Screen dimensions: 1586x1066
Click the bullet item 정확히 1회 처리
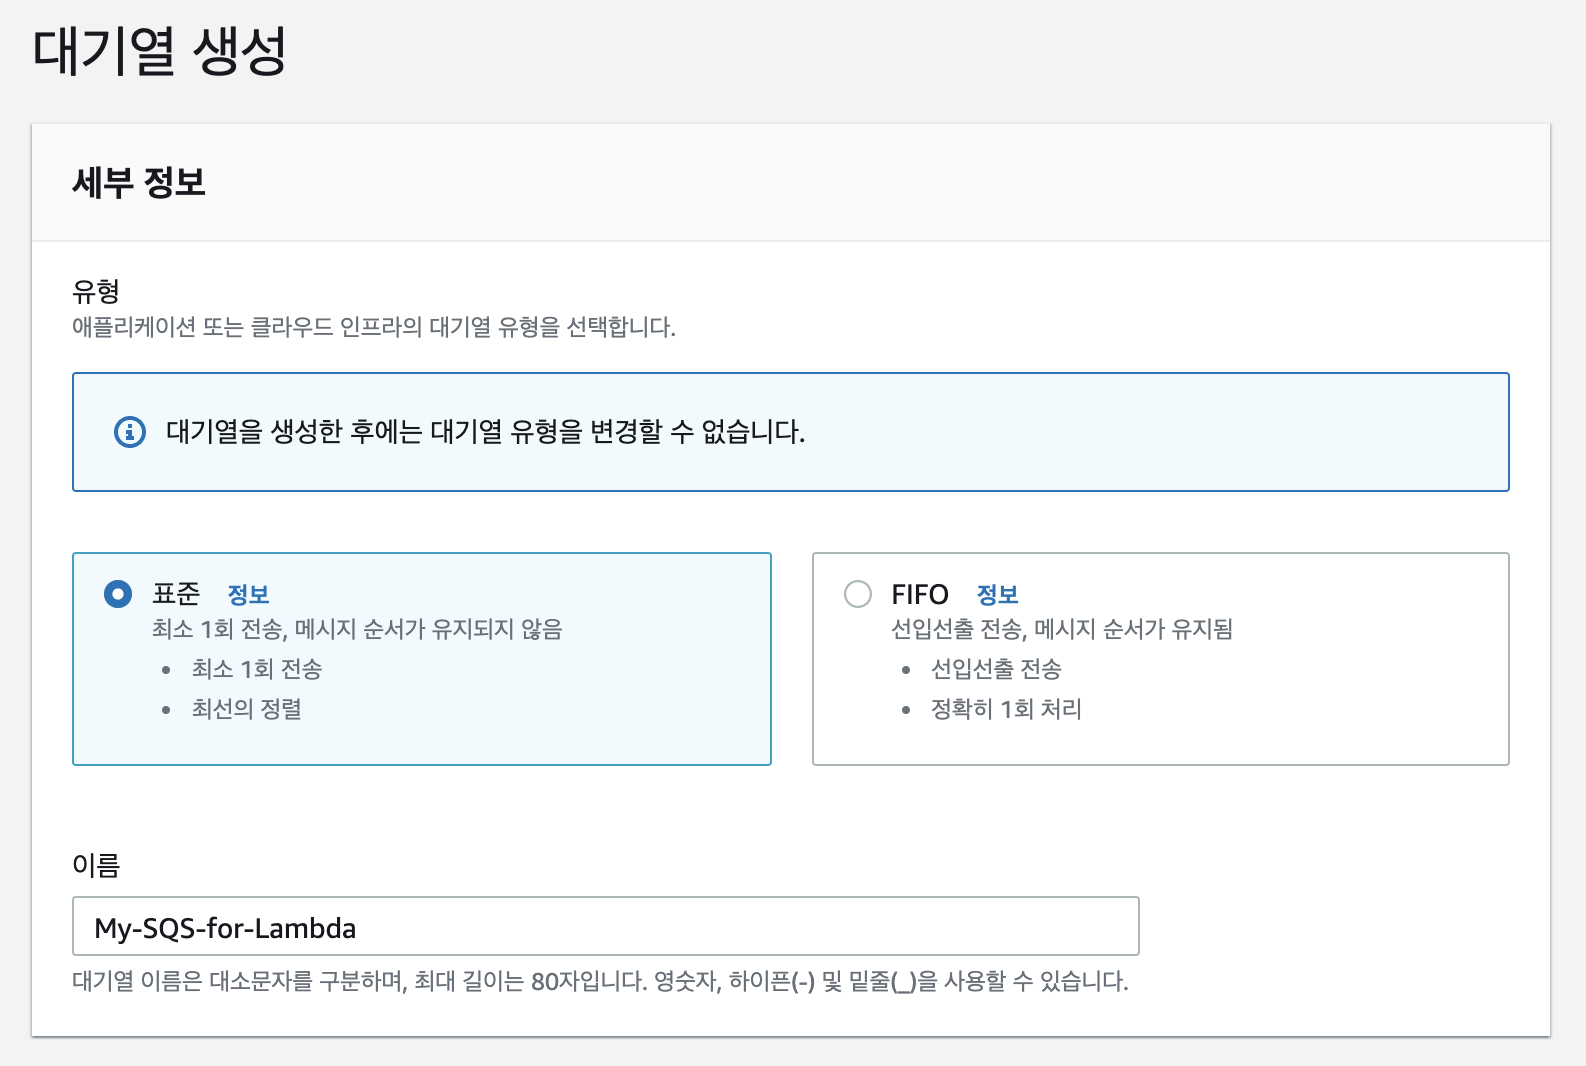[x=1006, y=709]
